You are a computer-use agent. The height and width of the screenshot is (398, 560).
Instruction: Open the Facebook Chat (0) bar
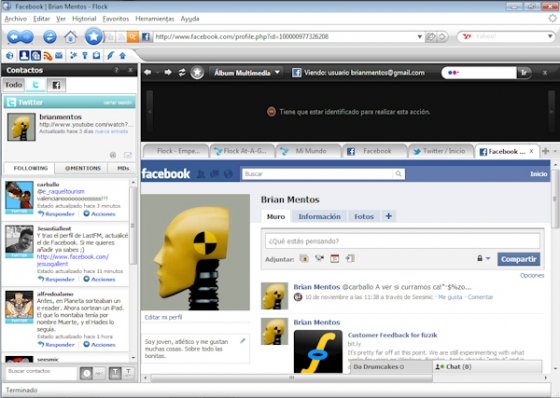pos(487,367)
